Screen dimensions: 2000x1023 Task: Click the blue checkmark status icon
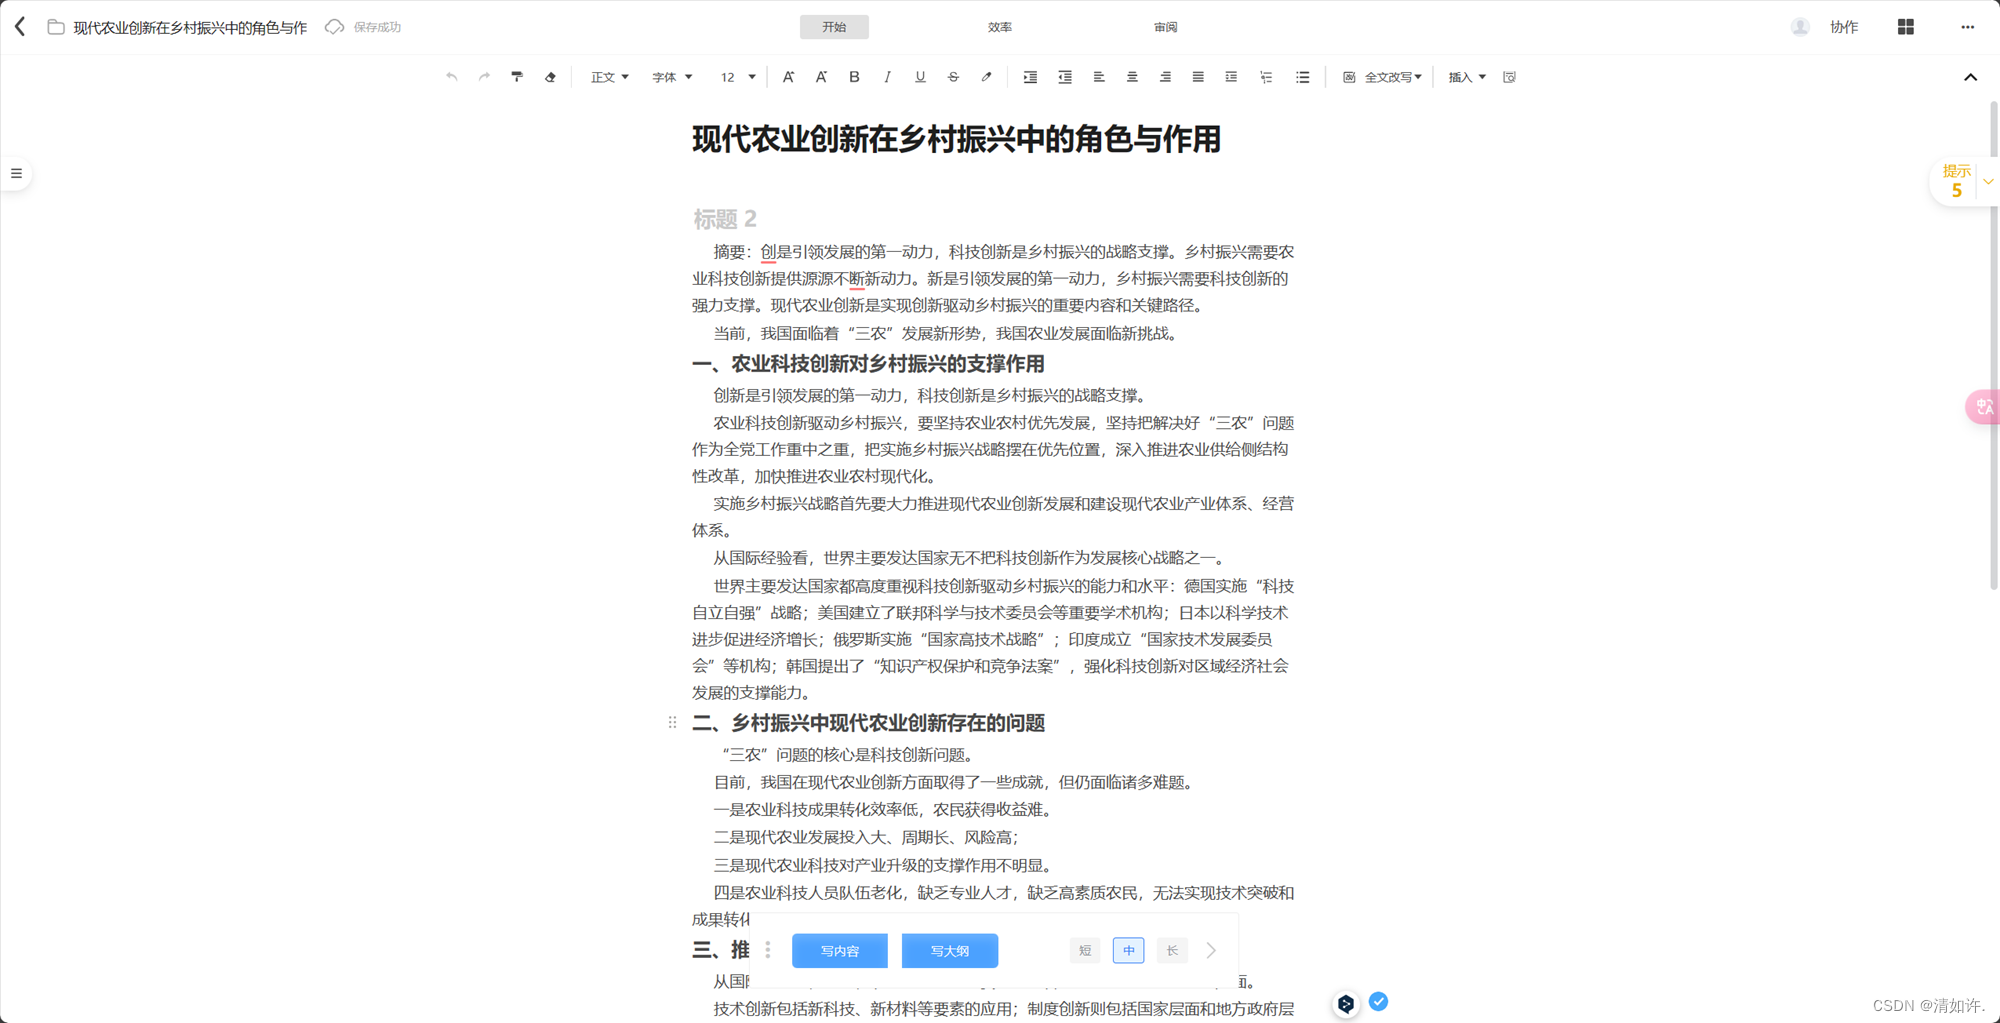click(x=1378, y=1001)
